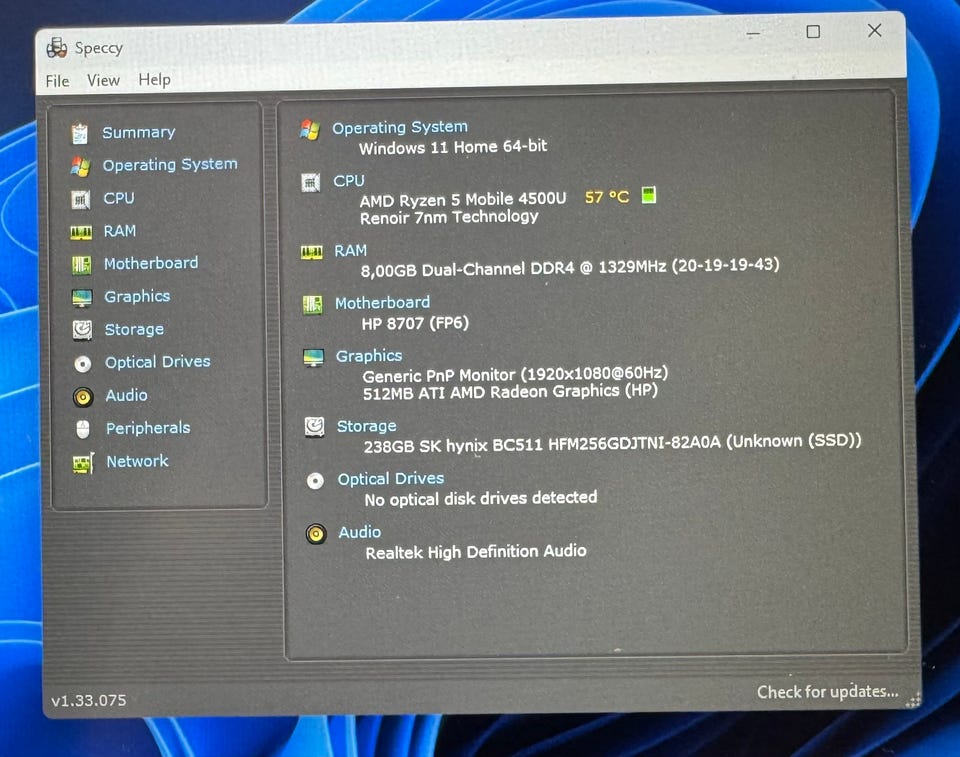This screenshot has height=757, width=960.
Task: Click Realtek High Definition Audio text
Action: (476, 552)
